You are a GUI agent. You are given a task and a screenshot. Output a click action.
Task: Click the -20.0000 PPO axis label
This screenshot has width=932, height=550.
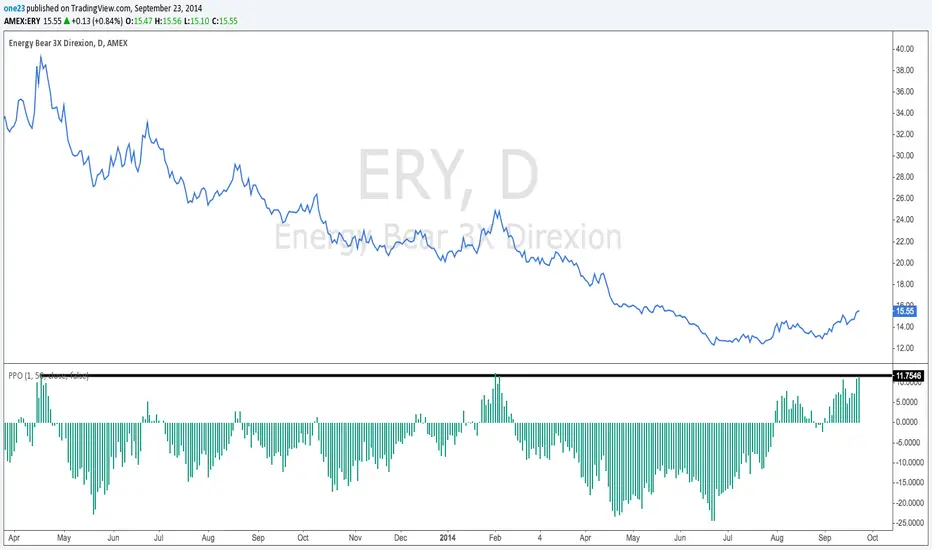click(908, 503)
